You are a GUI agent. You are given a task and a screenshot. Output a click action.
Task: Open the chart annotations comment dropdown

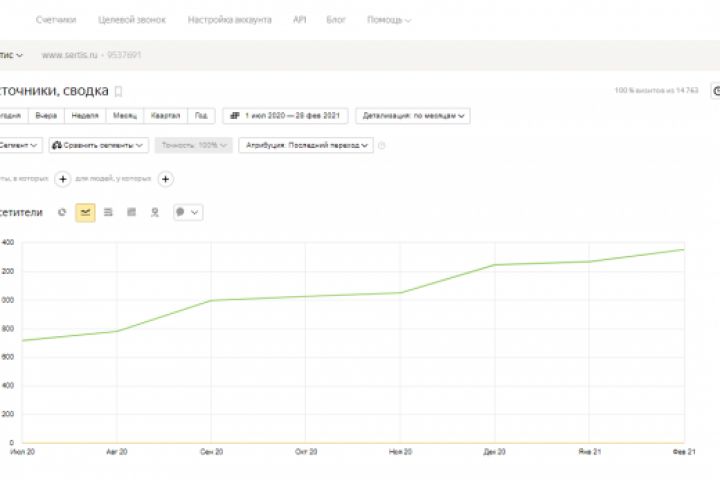[187, 212]
